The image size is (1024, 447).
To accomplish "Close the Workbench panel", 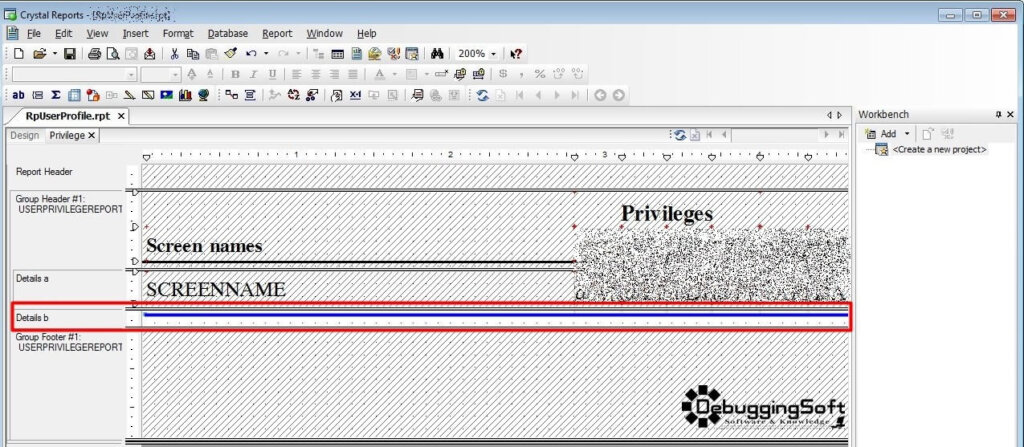I will point(1011,114).
